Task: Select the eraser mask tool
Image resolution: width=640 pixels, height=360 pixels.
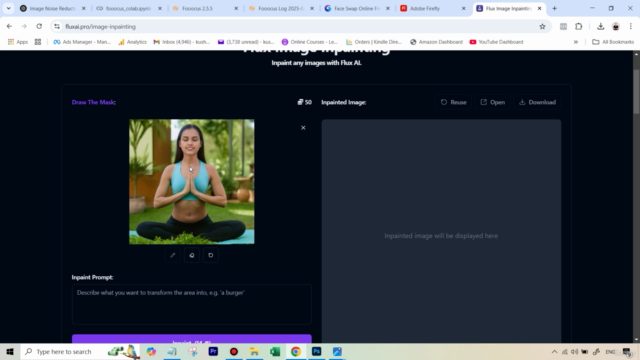Action: (192, 255)
